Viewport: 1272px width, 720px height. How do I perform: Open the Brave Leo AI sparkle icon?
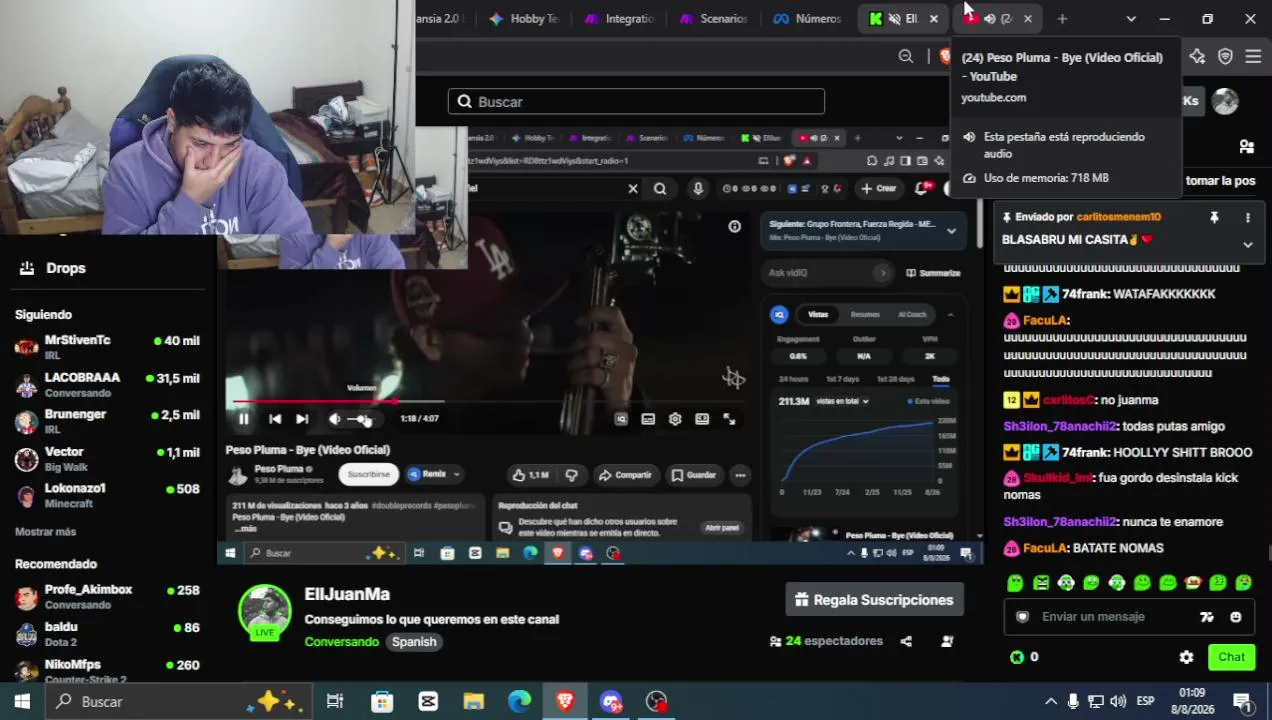click(x=1197, y=57)
